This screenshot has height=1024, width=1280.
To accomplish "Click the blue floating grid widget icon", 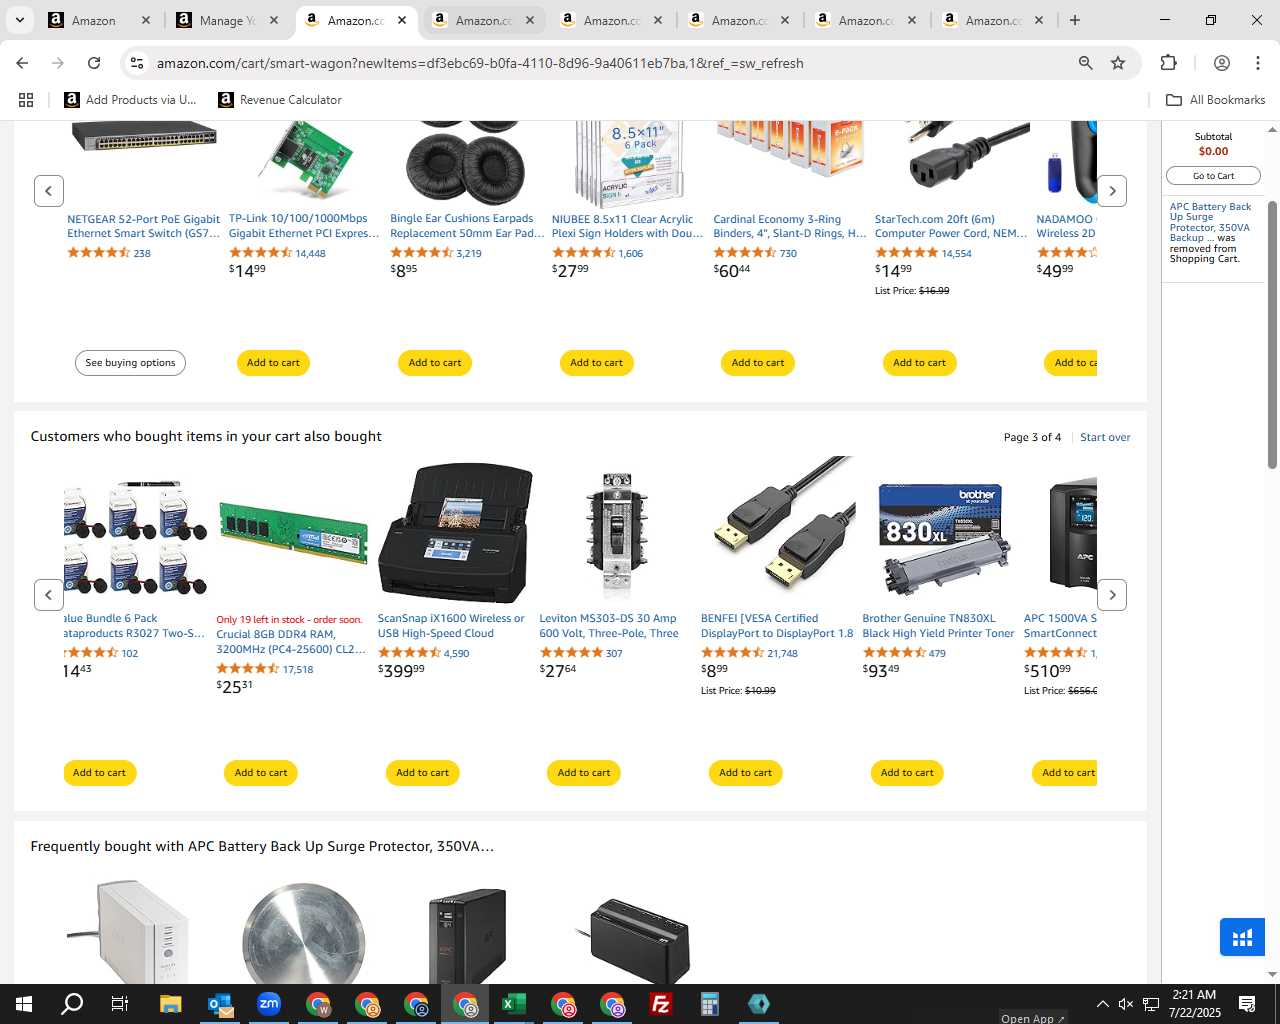I will coord(1242,937).
